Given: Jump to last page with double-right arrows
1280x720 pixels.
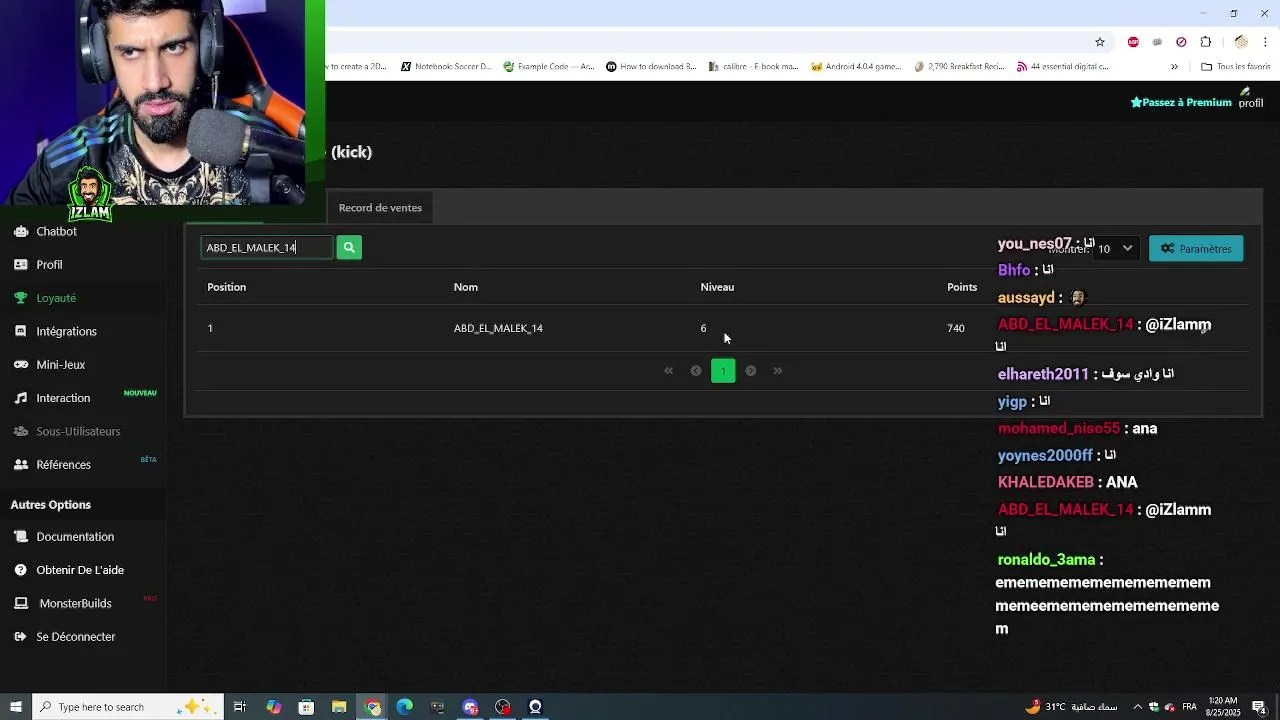Looking at the screenshot, I should [x=777, y=371].
